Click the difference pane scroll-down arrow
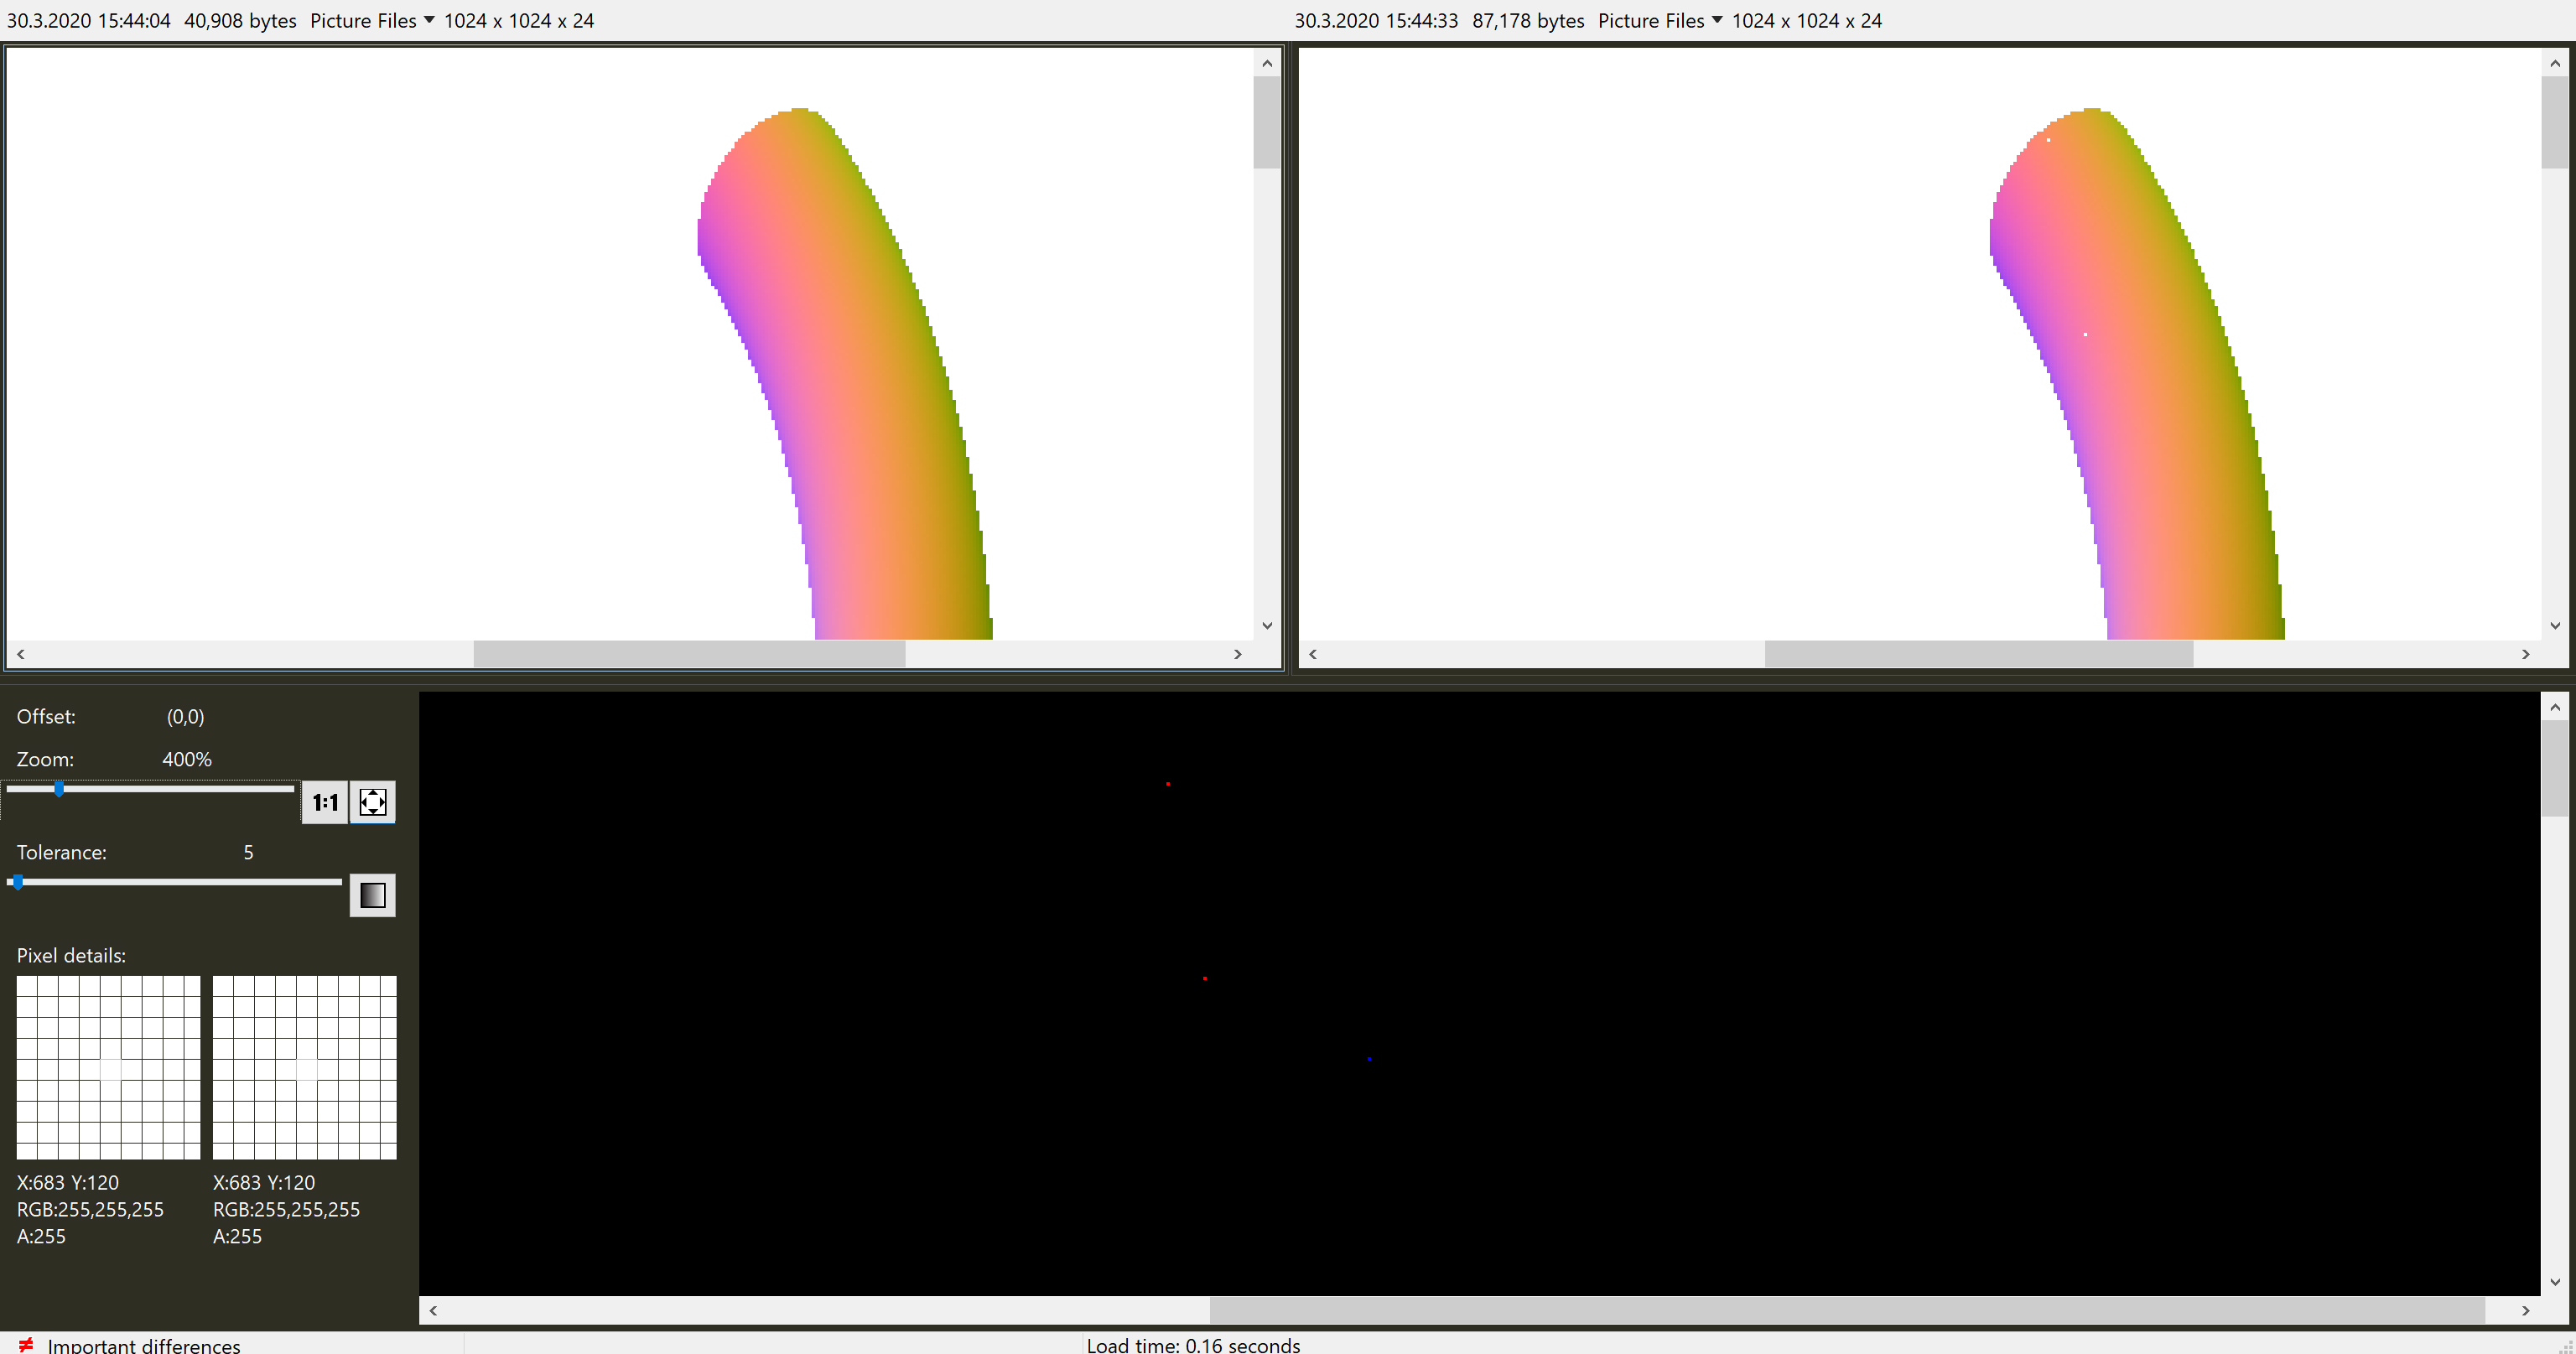2576x1354 pixels. [x=2555, y=1282]
